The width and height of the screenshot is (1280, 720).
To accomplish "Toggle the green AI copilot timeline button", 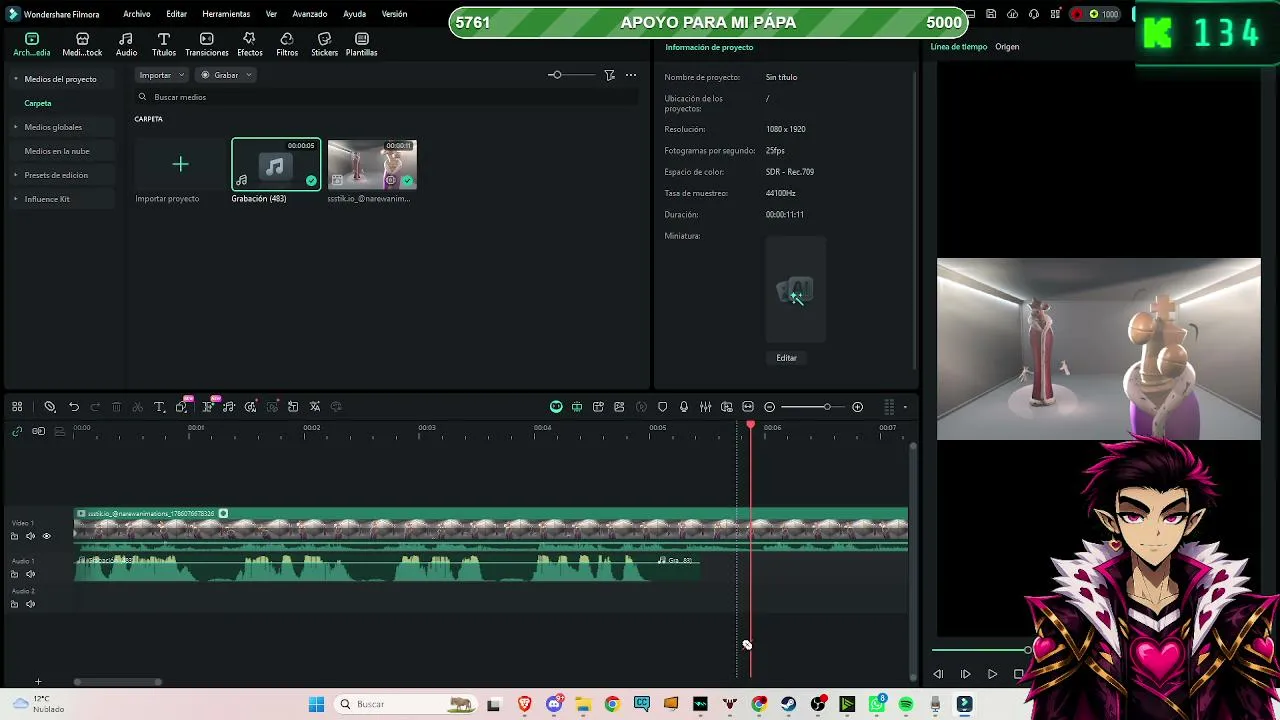I will pyautogui.click(x=556, y=407).
